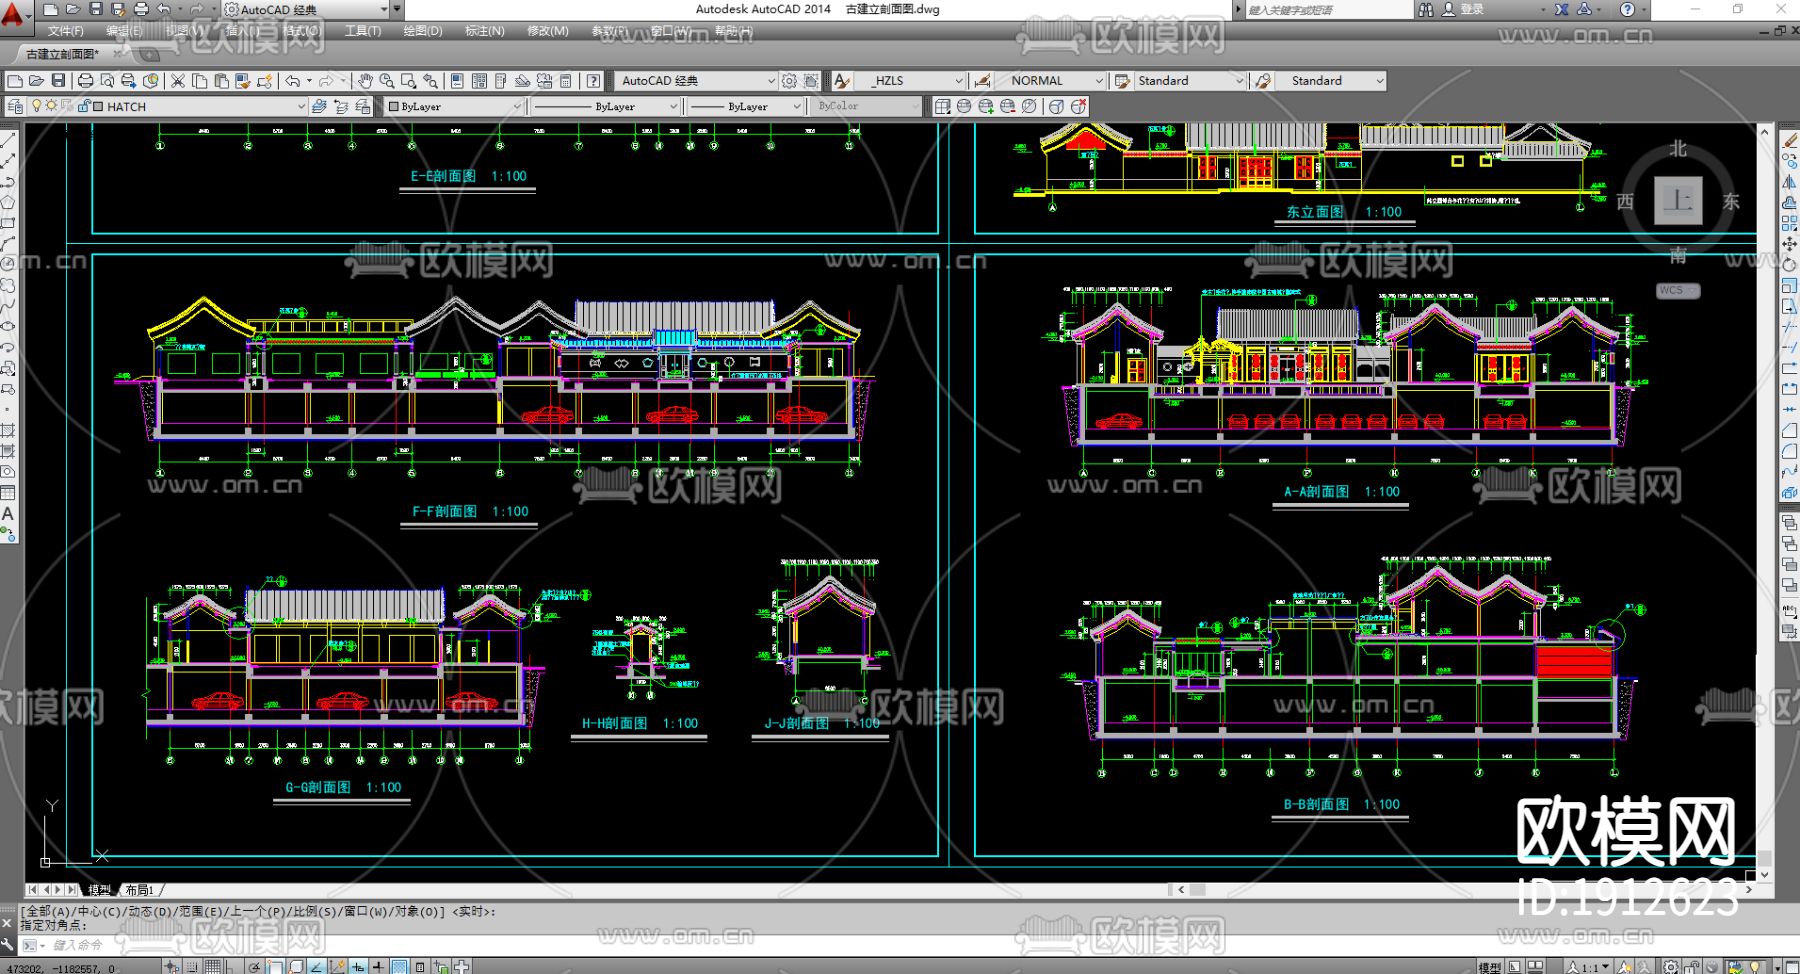This screenshot has width=1800, height=974.
Task: Click the Plot Preview icon
Action: click(107, 81)
